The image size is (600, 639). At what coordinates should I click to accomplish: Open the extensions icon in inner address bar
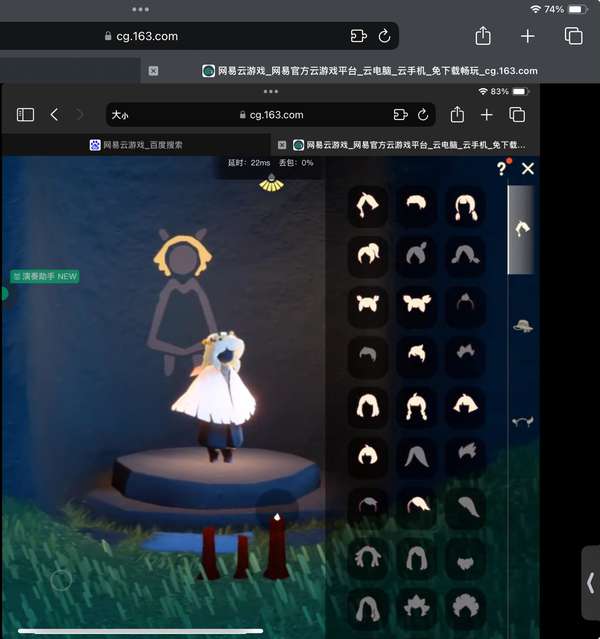400,115
